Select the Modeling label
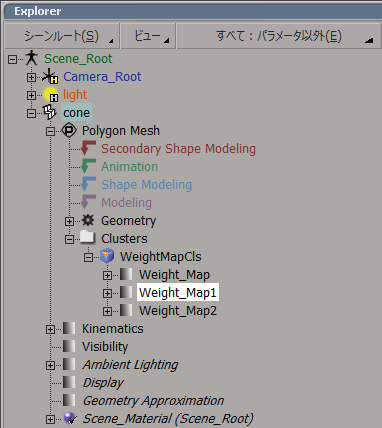Screen dimensions: 382x428 click(x=126, y=203)
